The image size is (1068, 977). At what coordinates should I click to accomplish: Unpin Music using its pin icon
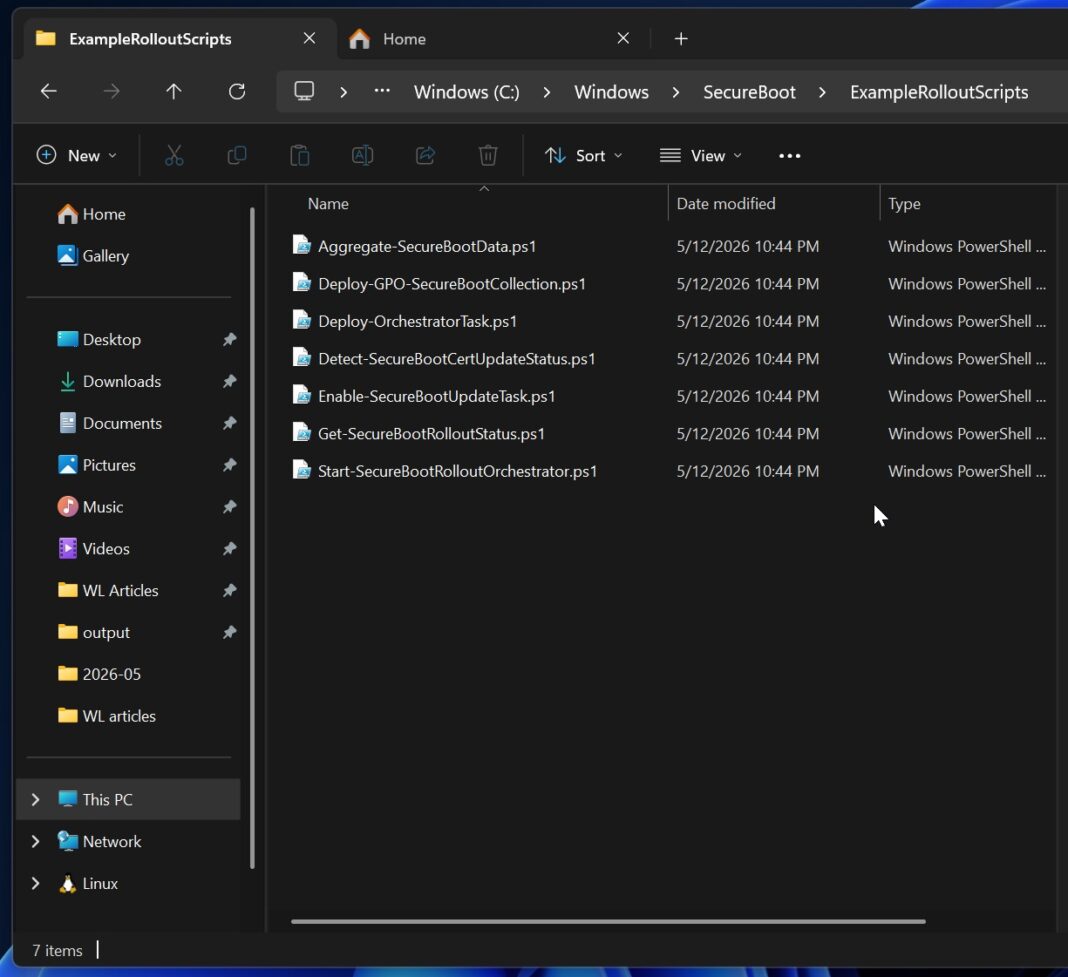coord(230,506)
